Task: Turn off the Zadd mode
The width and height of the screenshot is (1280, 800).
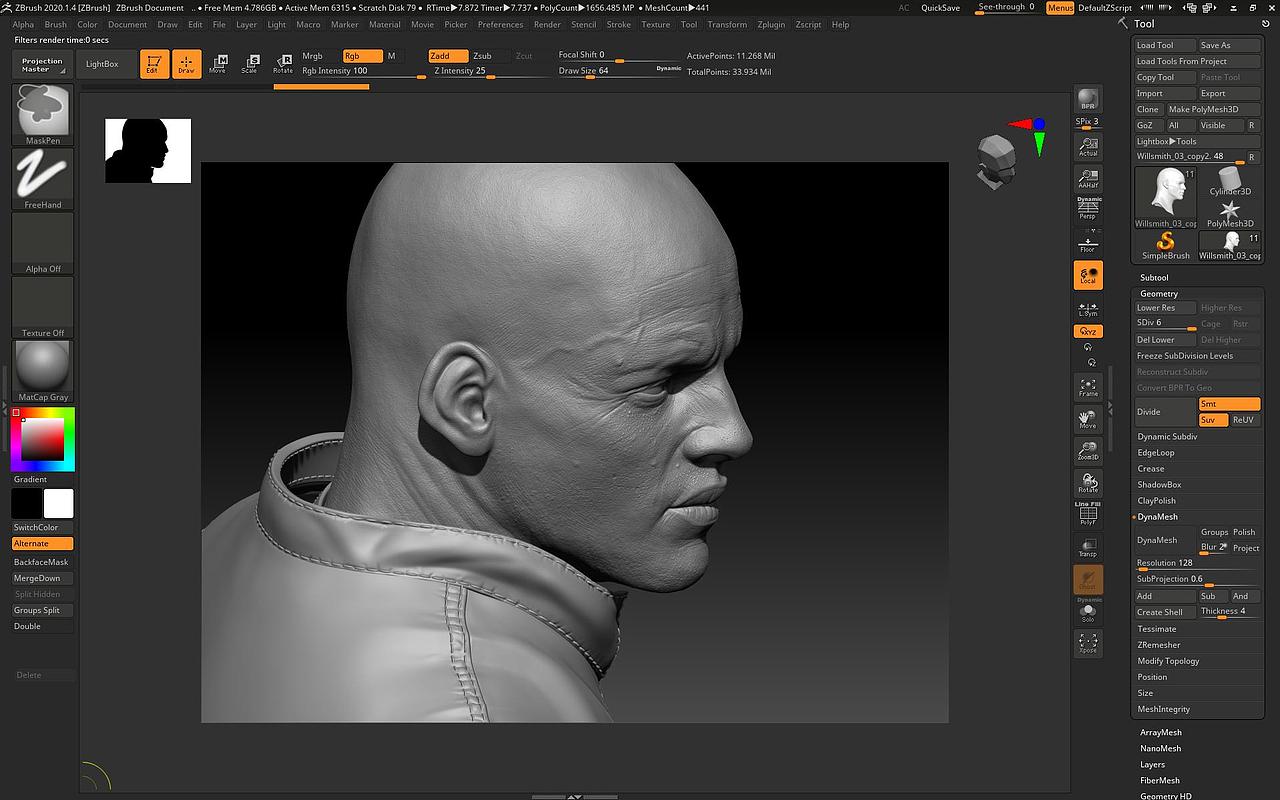Action: [x=447, y=56]
